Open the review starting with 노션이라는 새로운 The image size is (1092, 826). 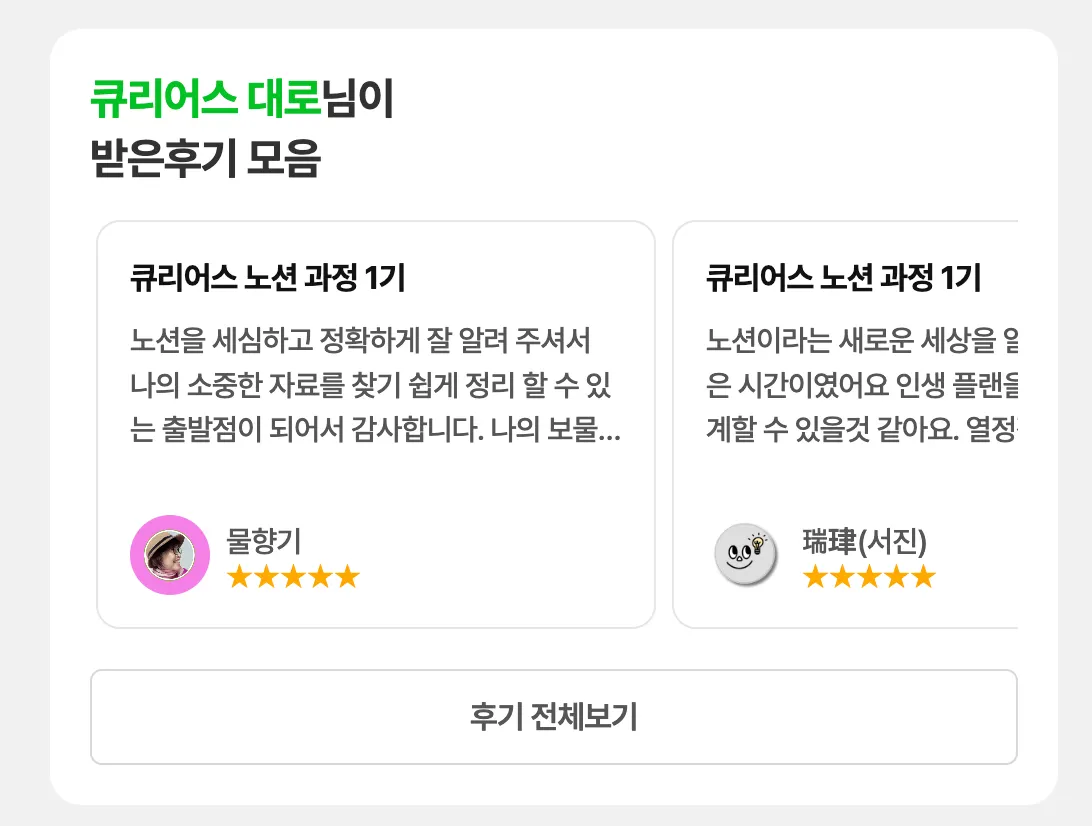tap(861, 385)
